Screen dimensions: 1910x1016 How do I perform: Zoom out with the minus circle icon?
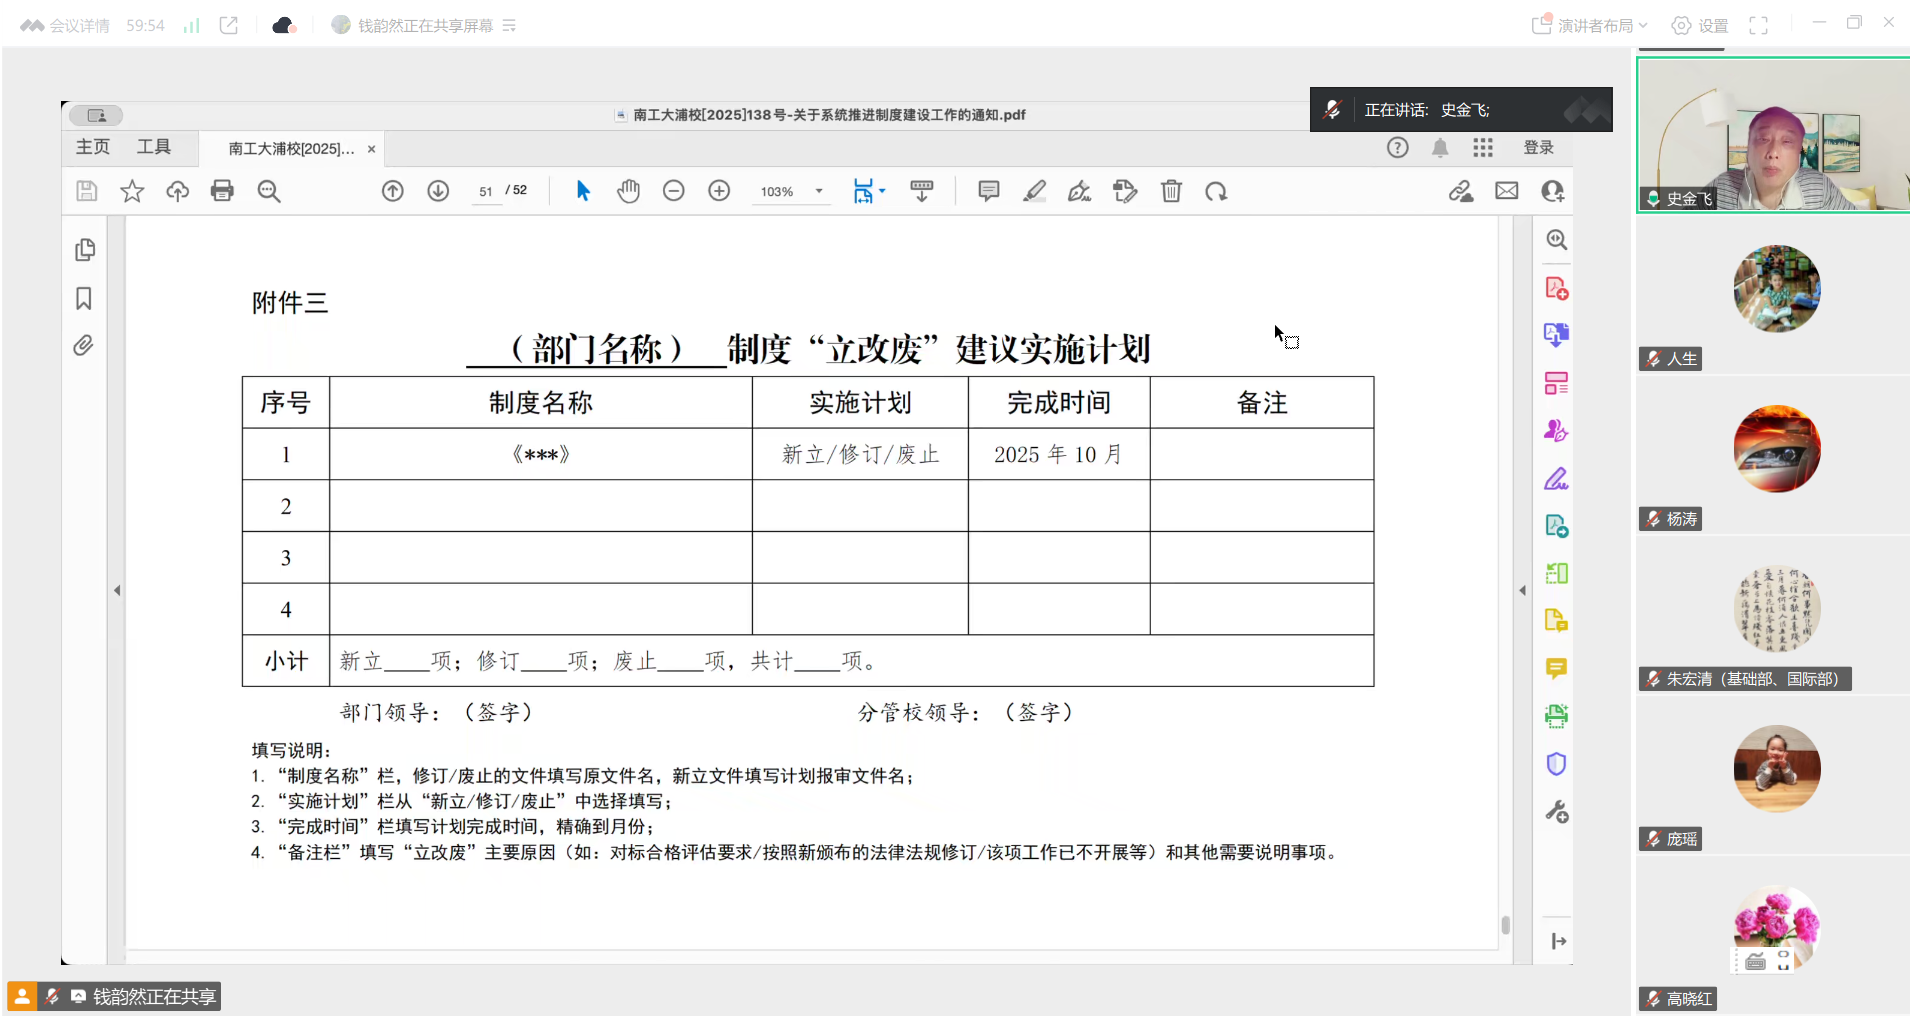674,191
